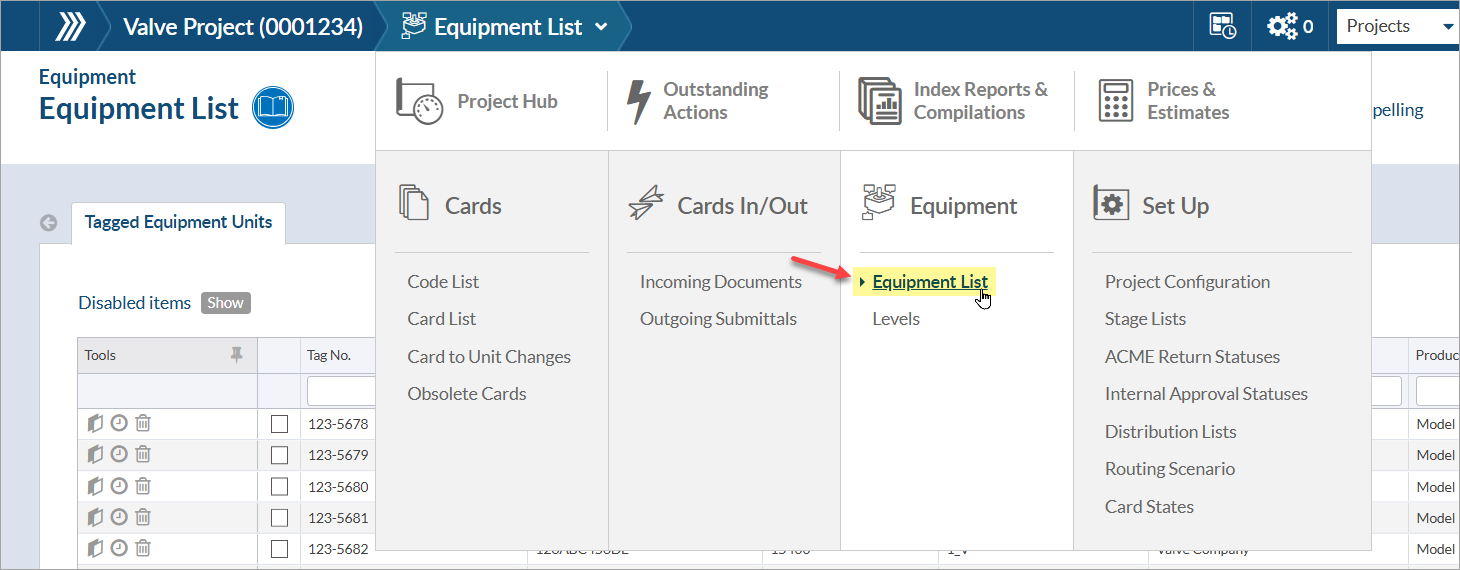Delete row 123-5681 with trash icon

tap(143, 517)
